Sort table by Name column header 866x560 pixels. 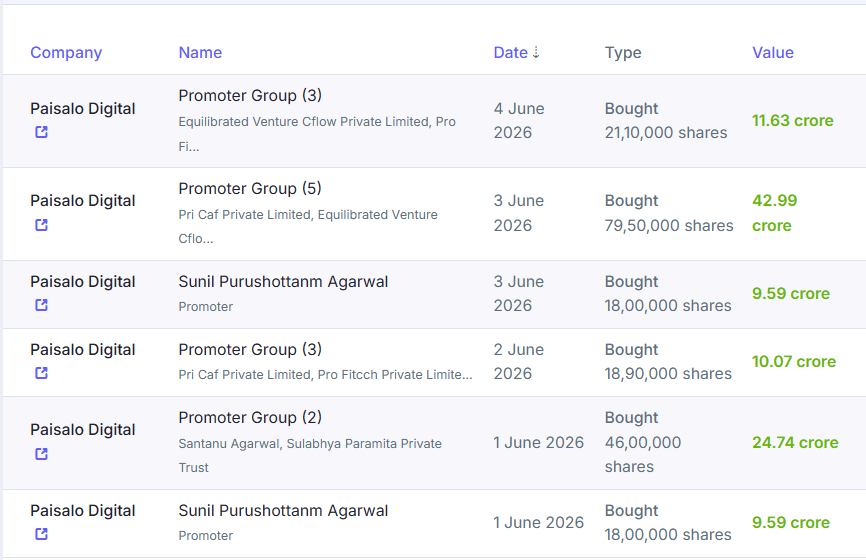click(200, 52)
